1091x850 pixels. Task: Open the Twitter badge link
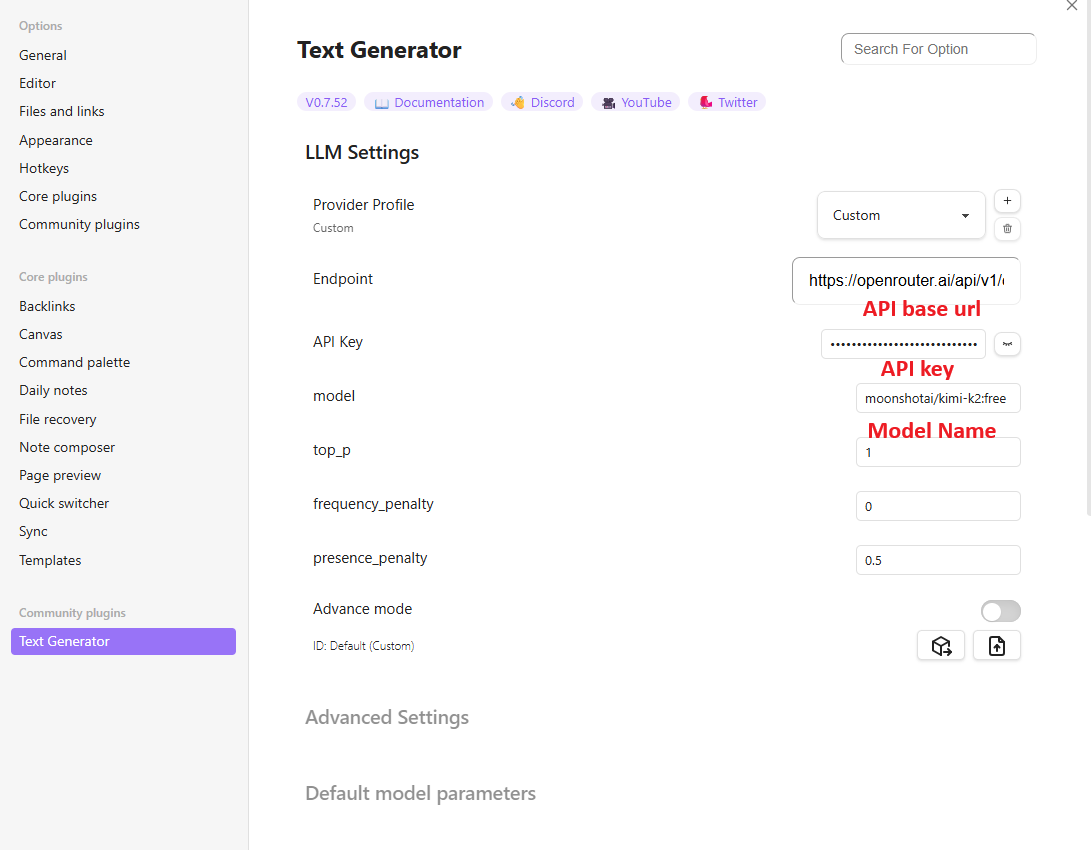(x=727, y=102)
